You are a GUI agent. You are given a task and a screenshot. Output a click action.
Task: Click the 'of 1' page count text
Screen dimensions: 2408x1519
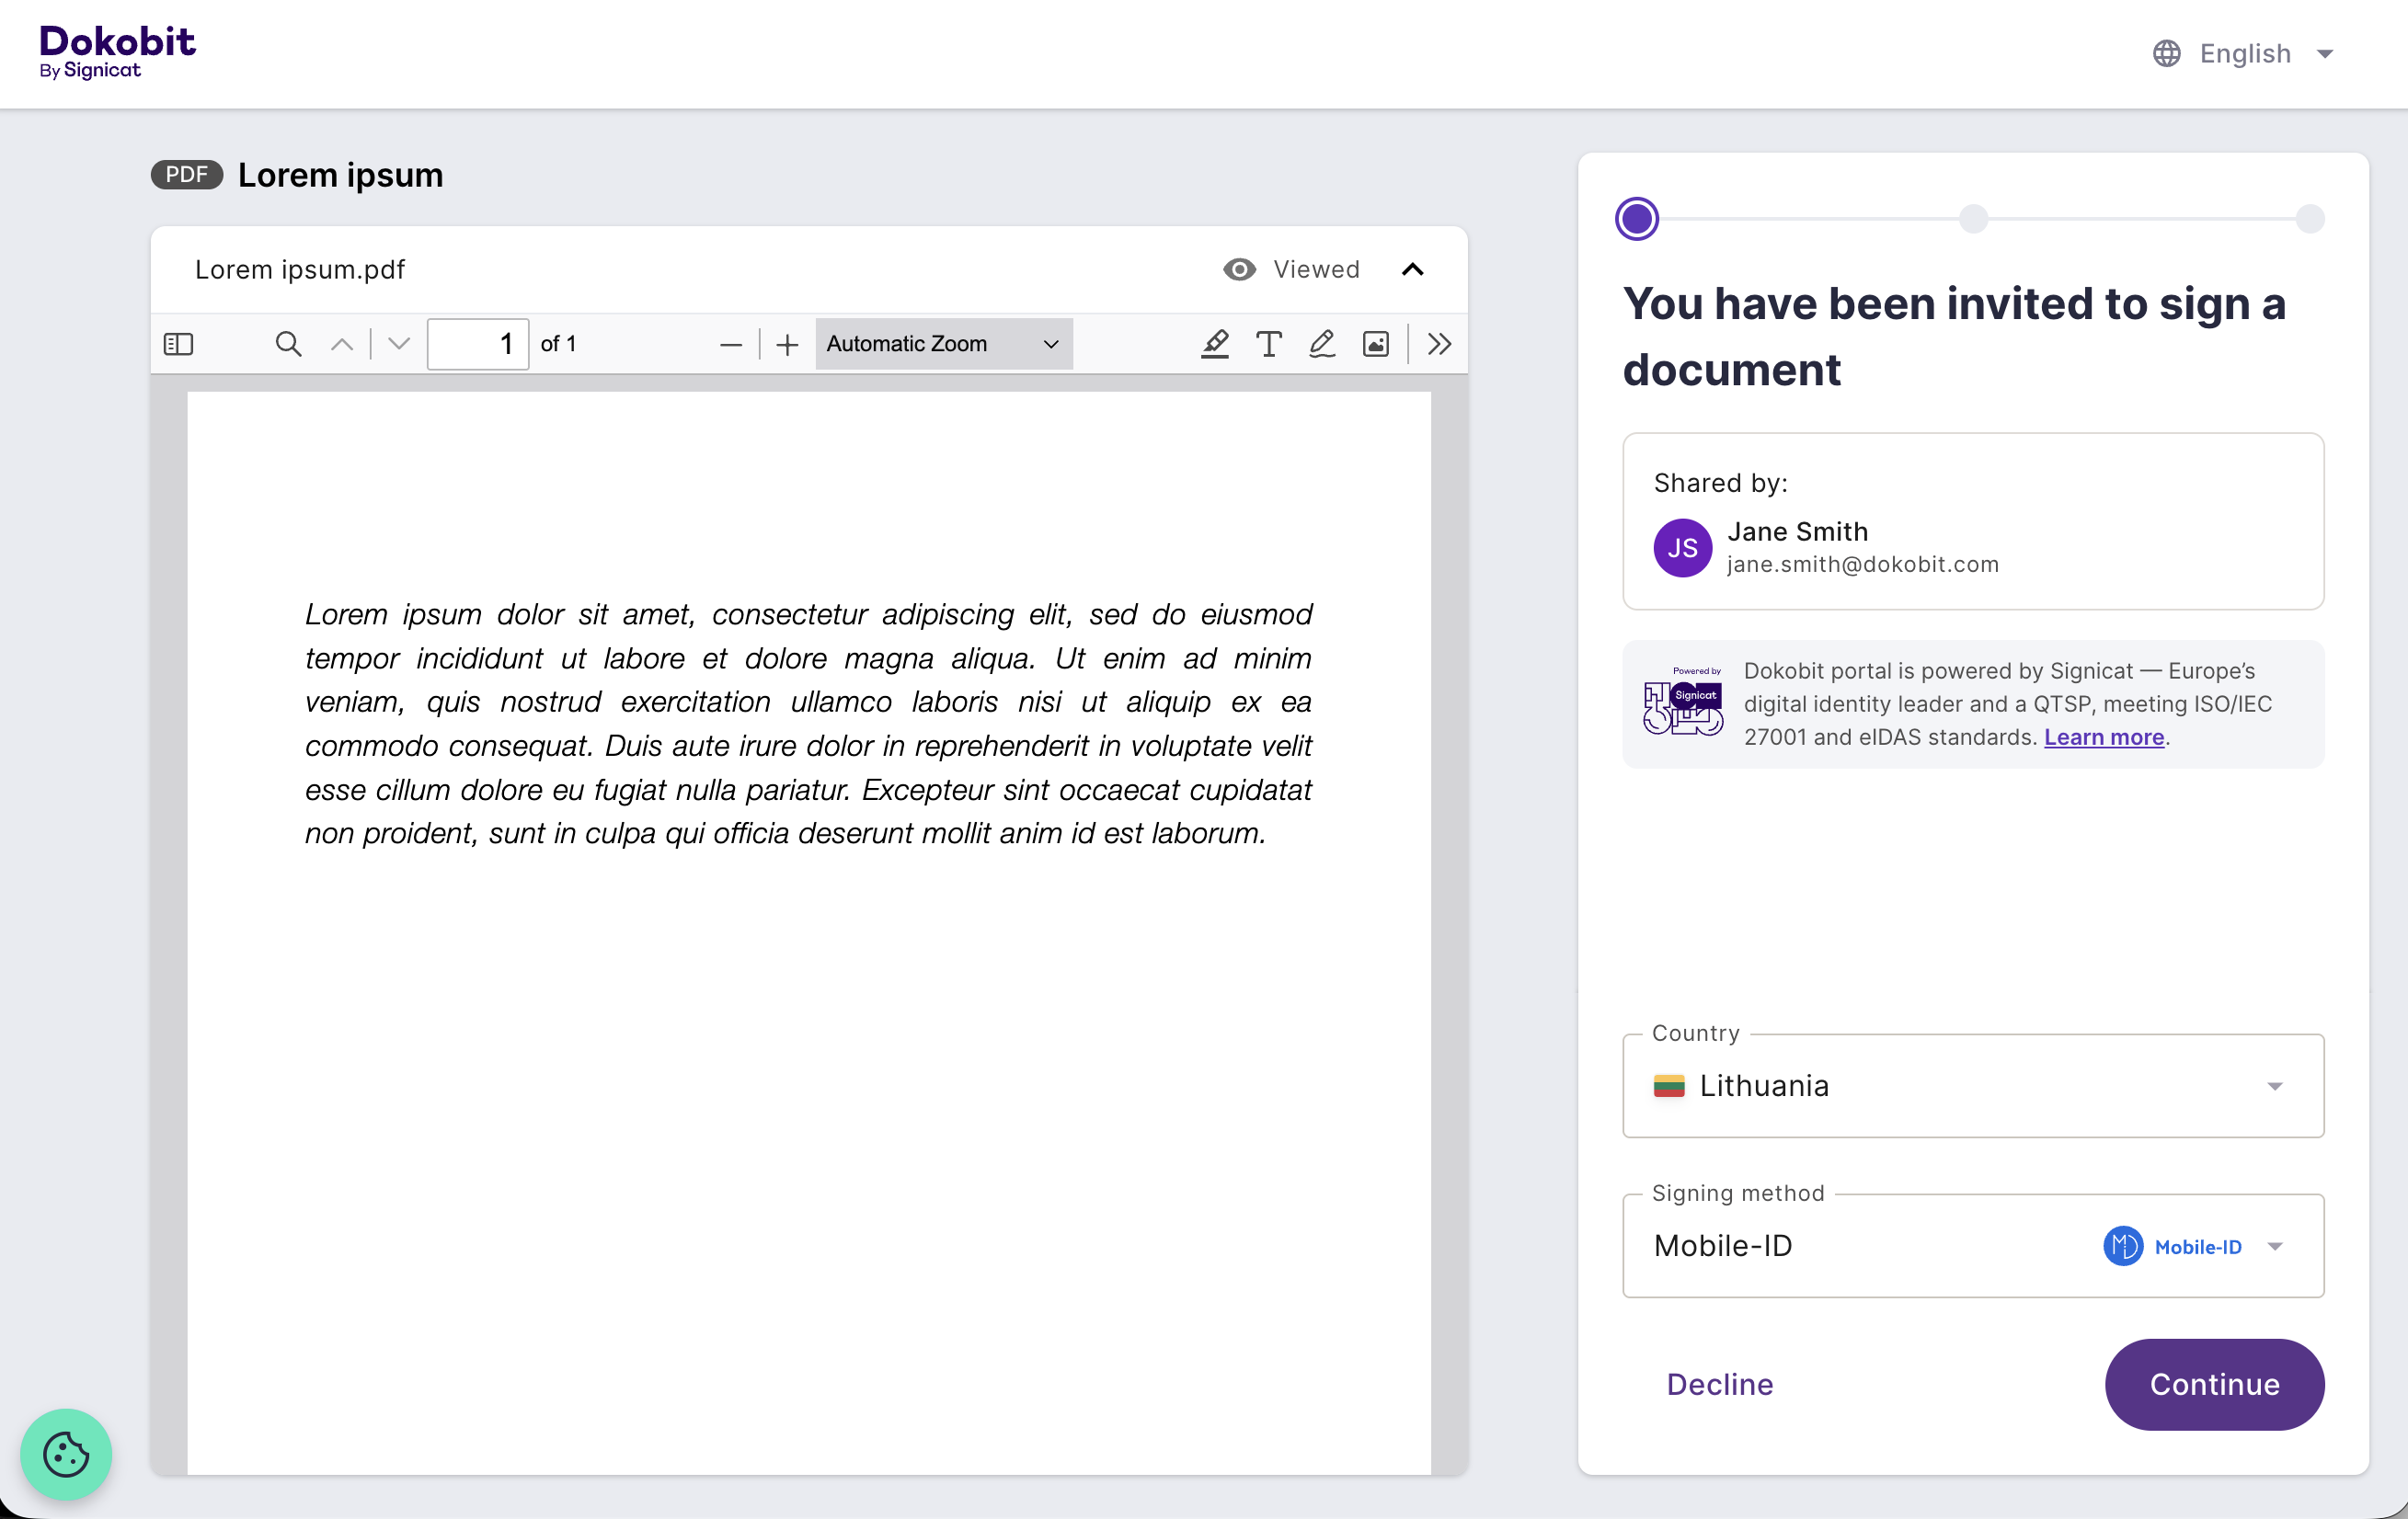tap(558, 344)
